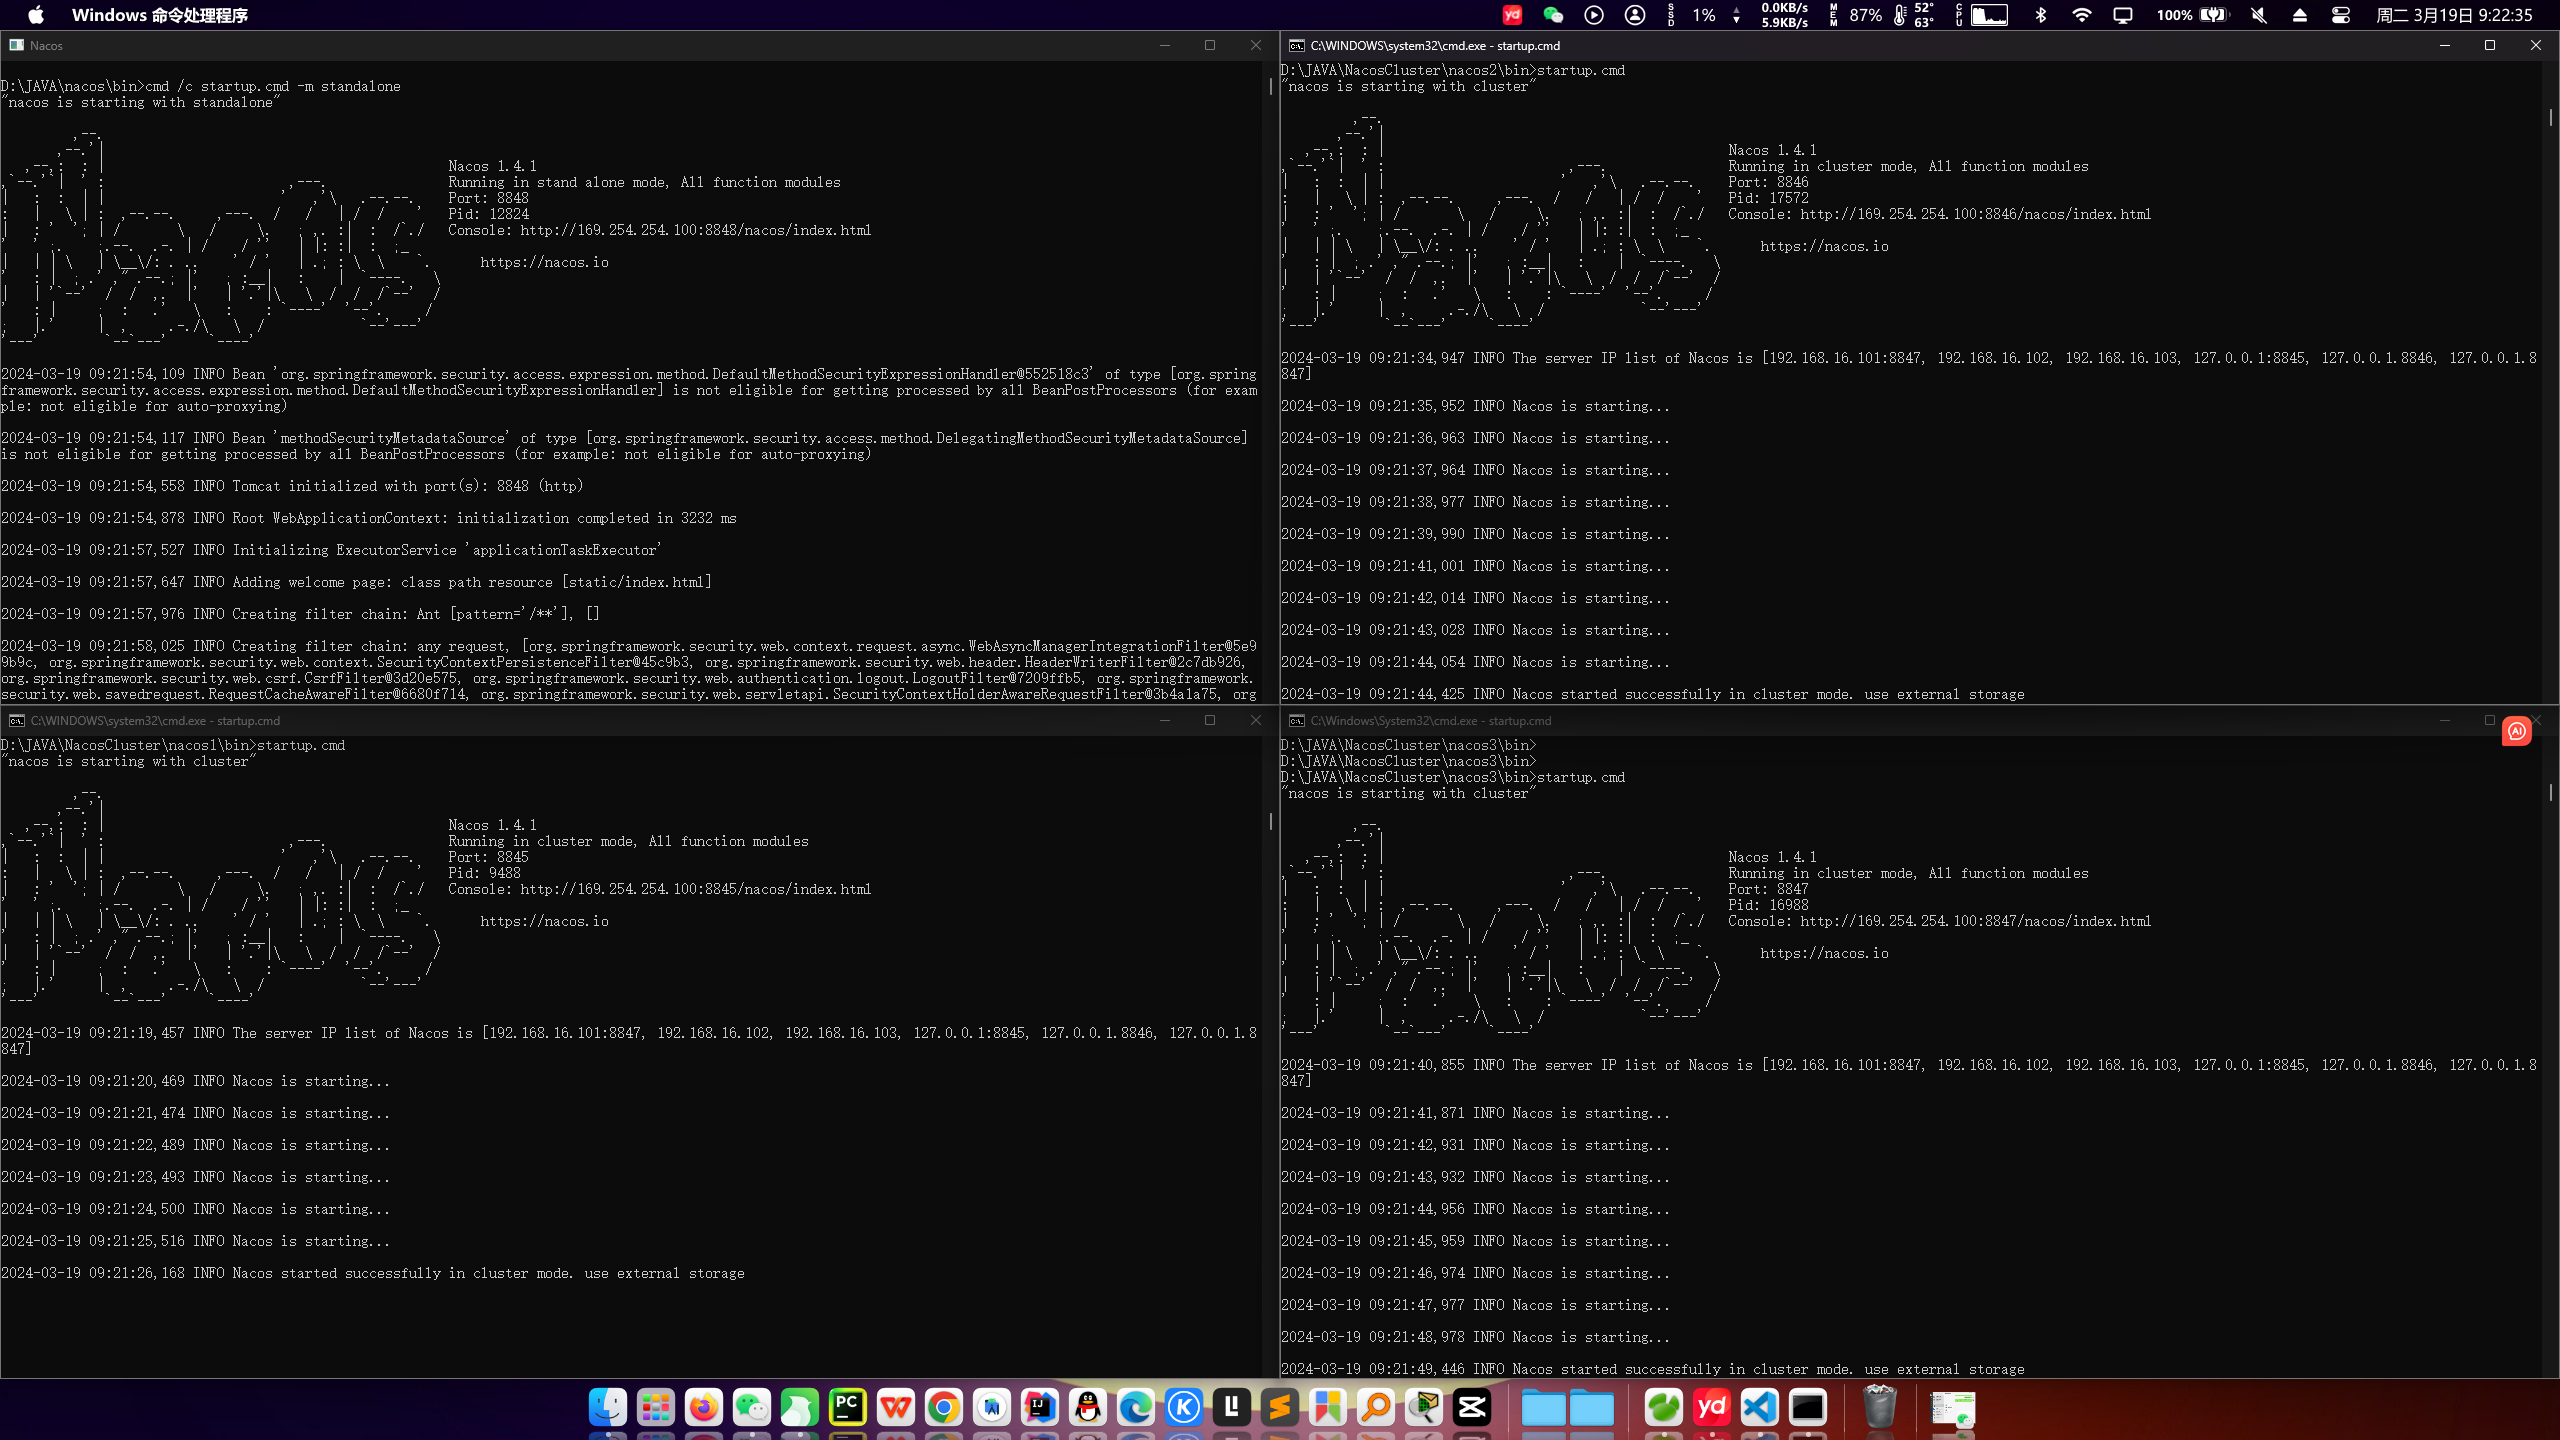The image size is (2560, 1440).
Task: Click the nacos1 window scrollbar thumb
Action: tap(1271, 821)
